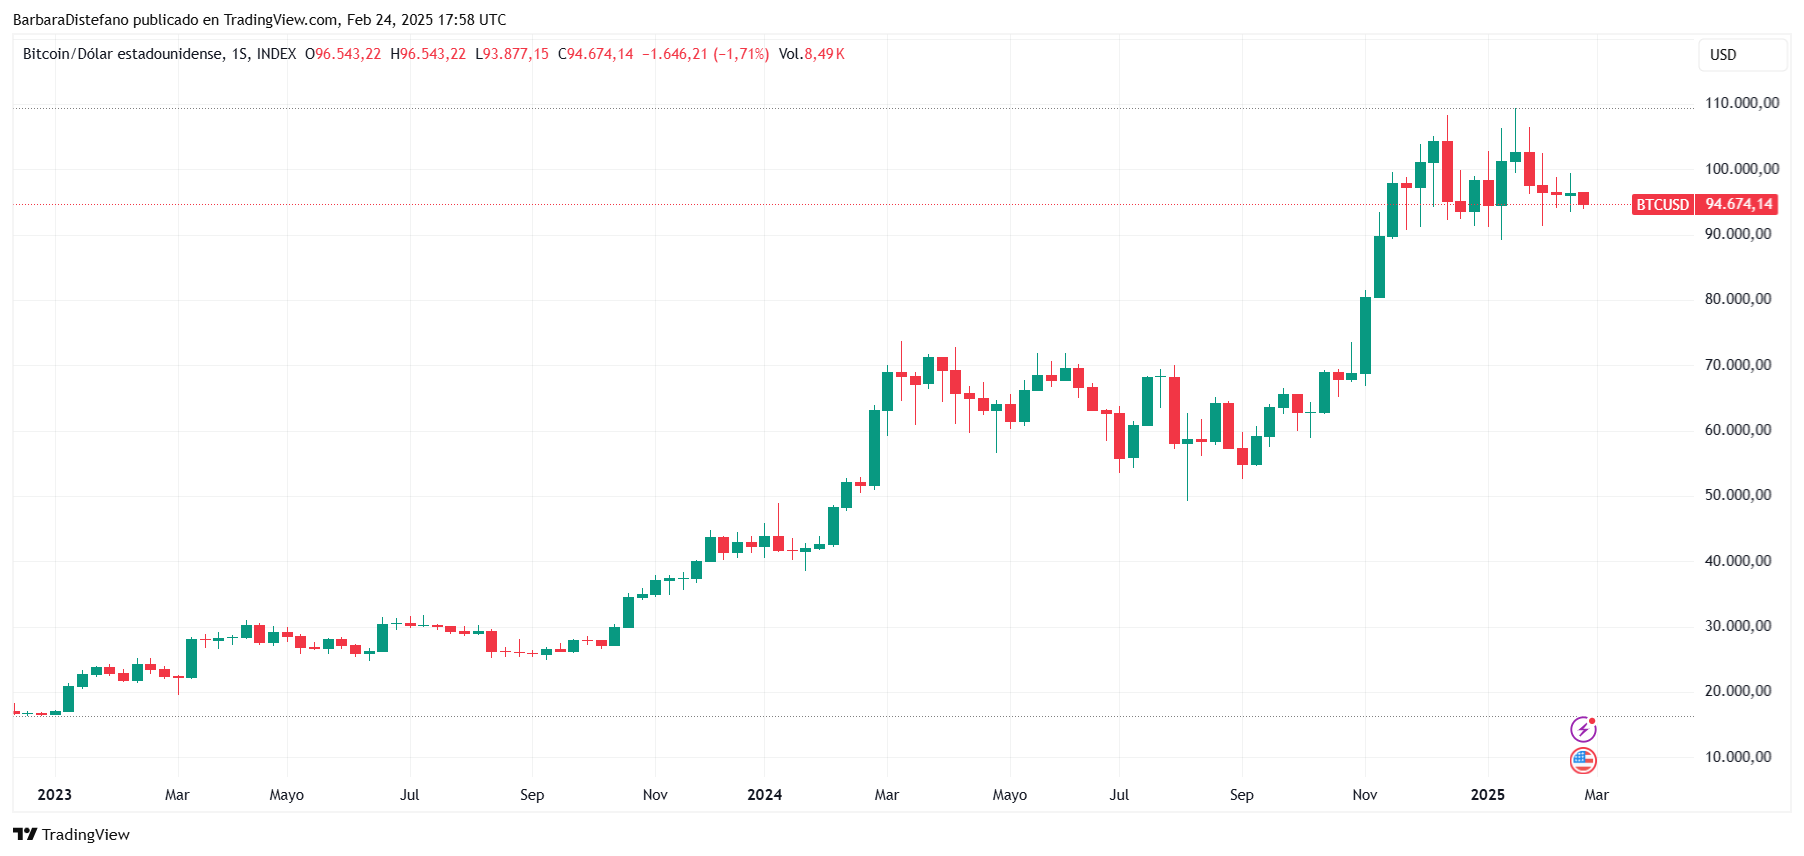Click the 2024 marker on time axis
The image size is (1804, 856).
click(x=764, y=794)
